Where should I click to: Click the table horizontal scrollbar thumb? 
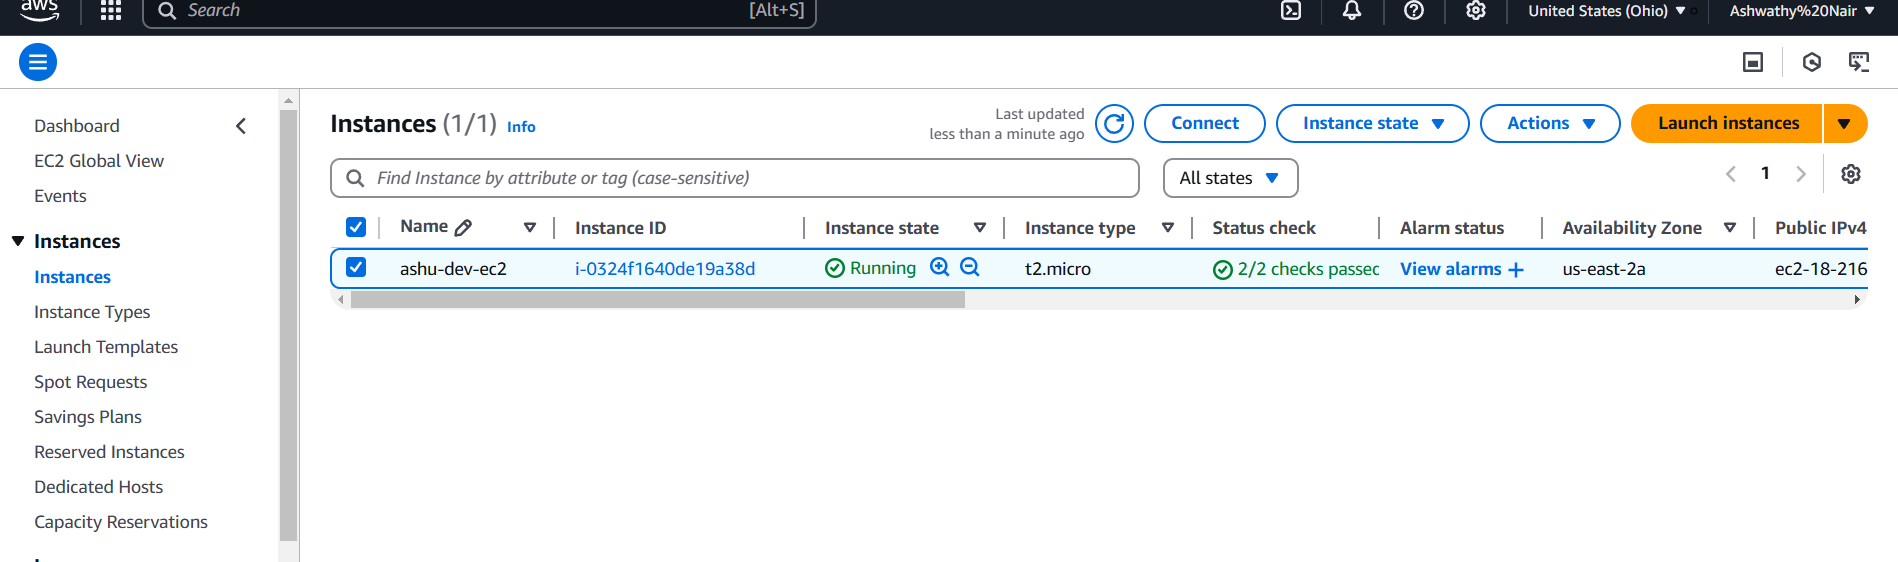(x=657, y=300)
